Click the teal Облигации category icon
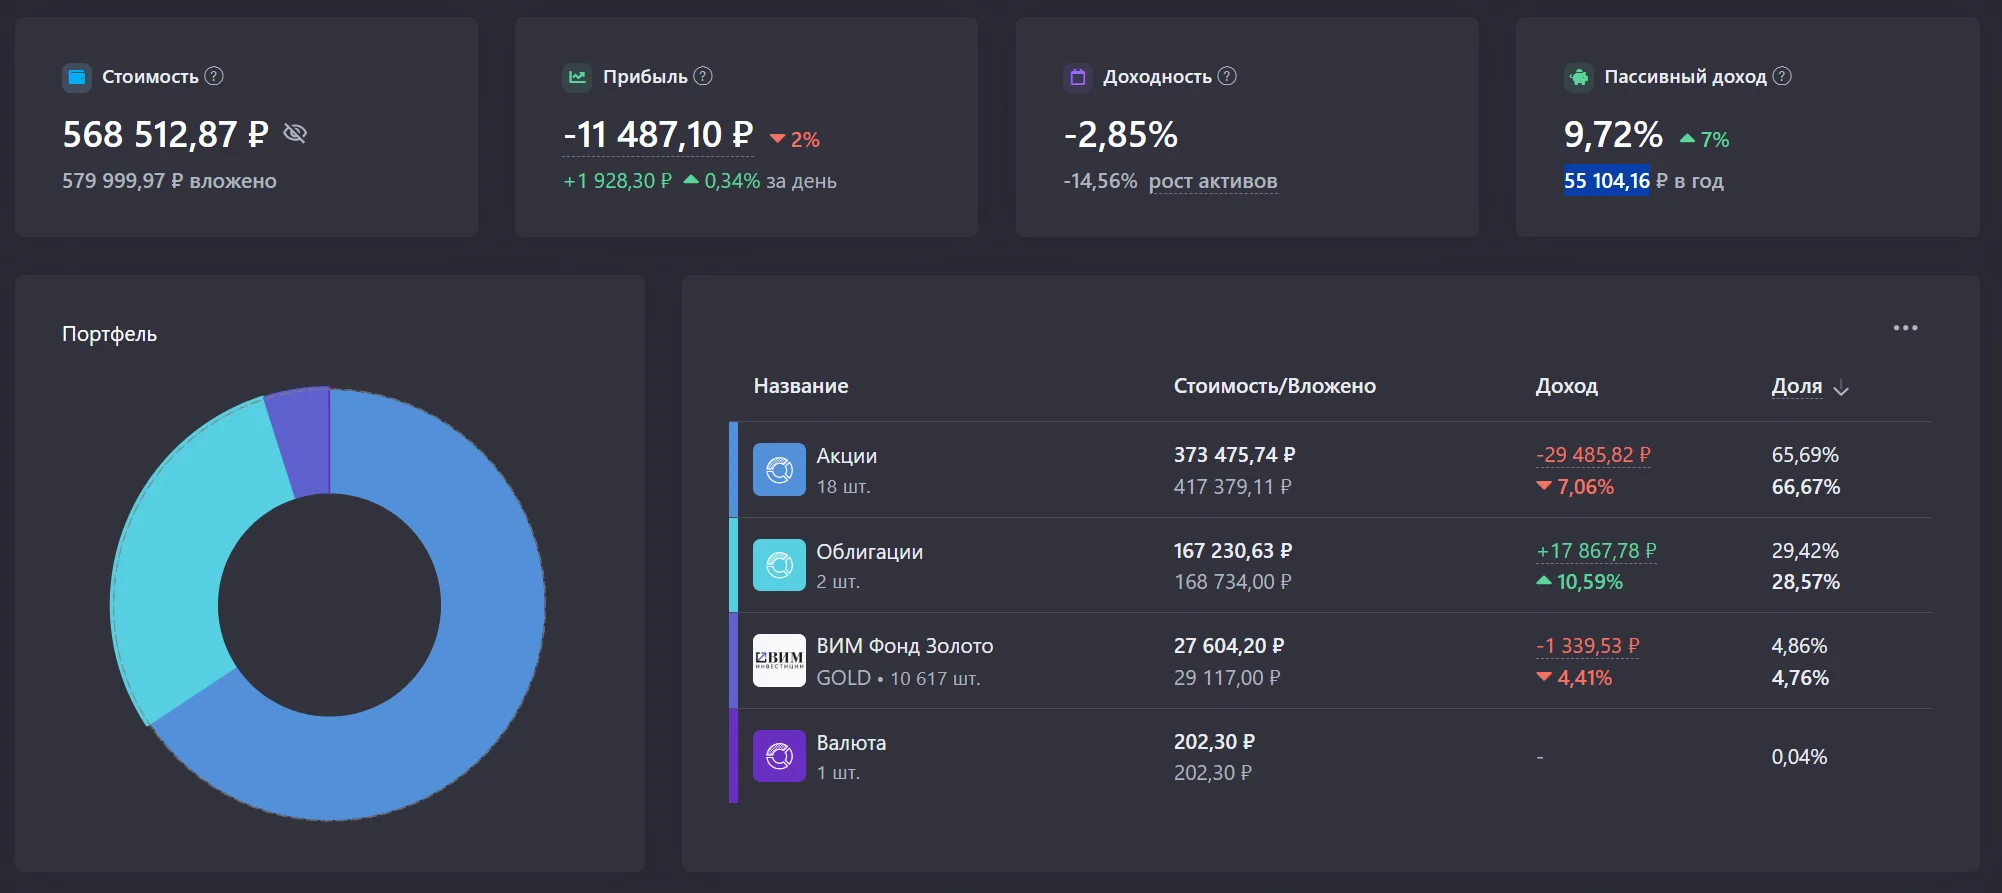The height and width of the screenshot is (893, 2002). point(779,565)
